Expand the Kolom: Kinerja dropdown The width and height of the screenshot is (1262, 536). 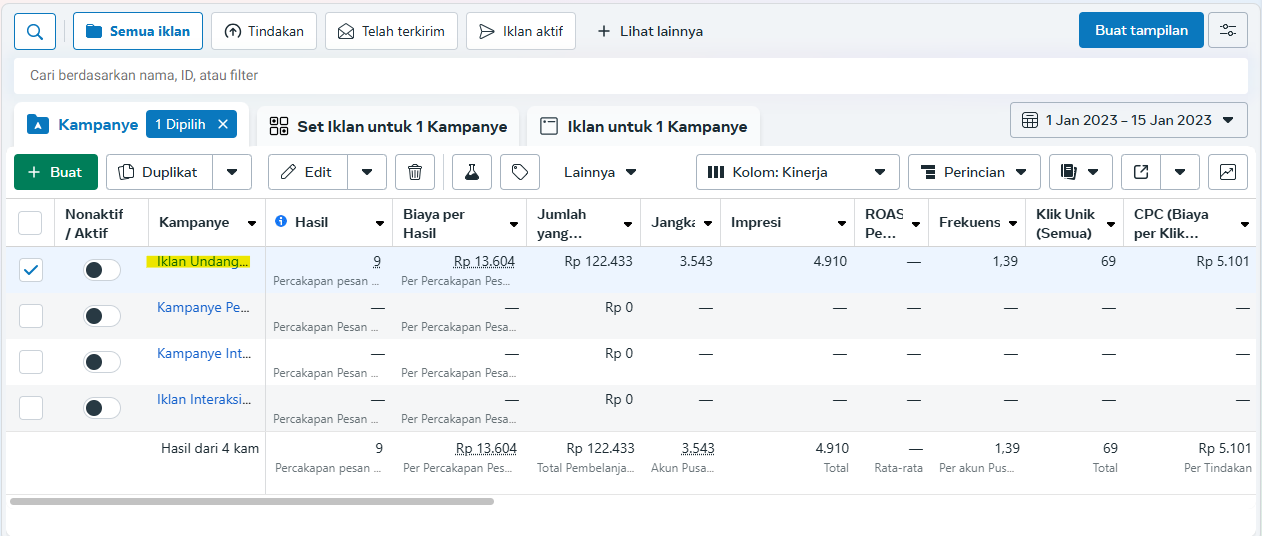tap(797, 172)
